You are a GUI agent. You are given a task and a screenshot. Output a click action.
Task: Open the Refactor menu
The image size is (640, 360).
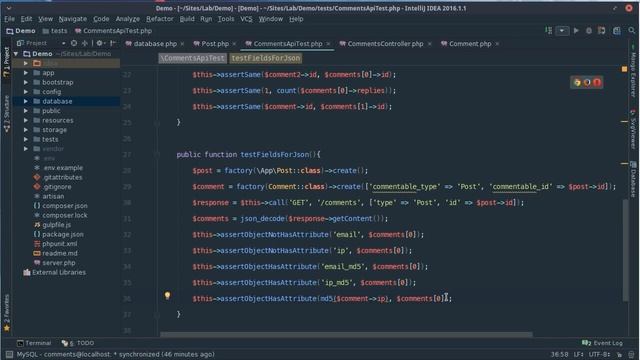coord(160,19)
